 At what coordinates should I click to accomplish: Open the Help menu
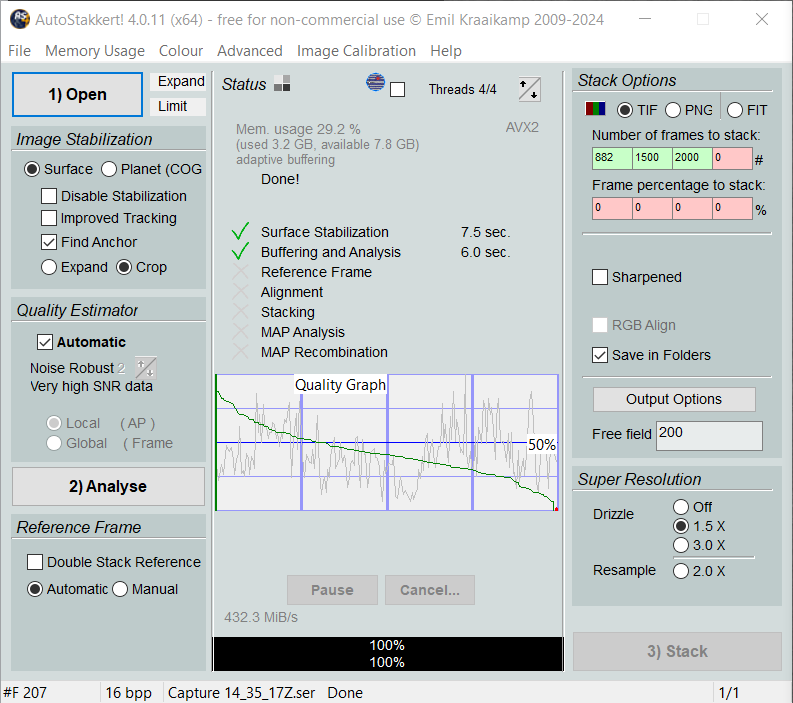pos(446,51)
